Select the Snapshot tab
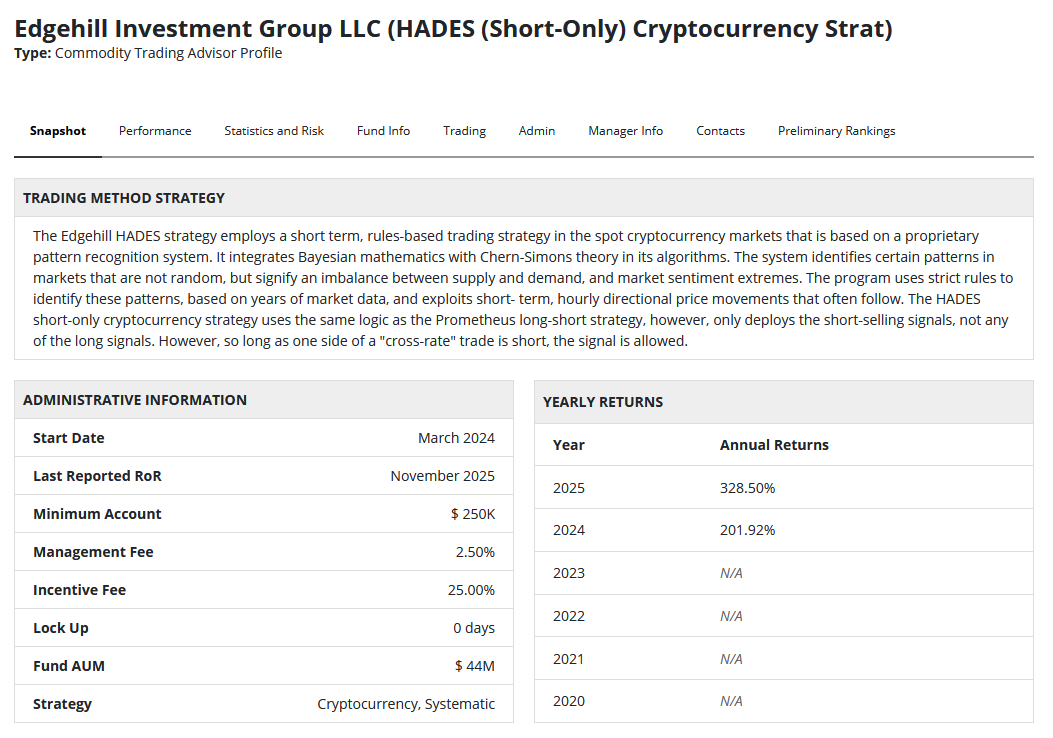The width and height of the screenshot is (1053, 738). (58, 131)
